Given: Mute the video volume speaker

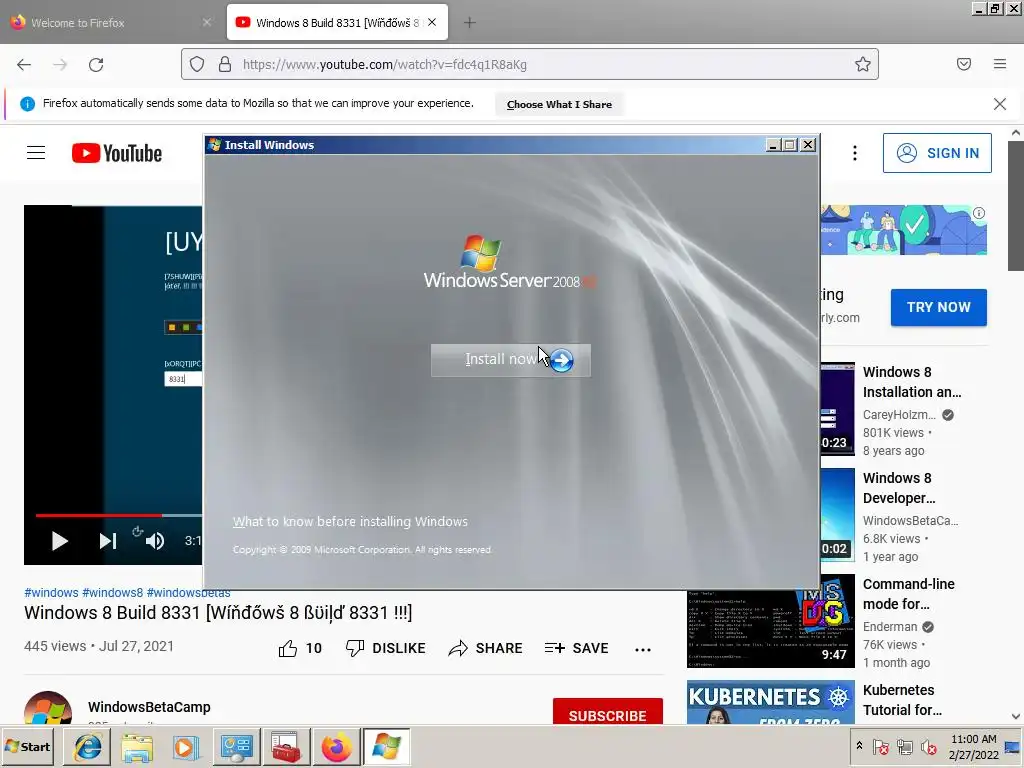Looking at the screenshot, I should pyautogui.click(x=155, y=541).
